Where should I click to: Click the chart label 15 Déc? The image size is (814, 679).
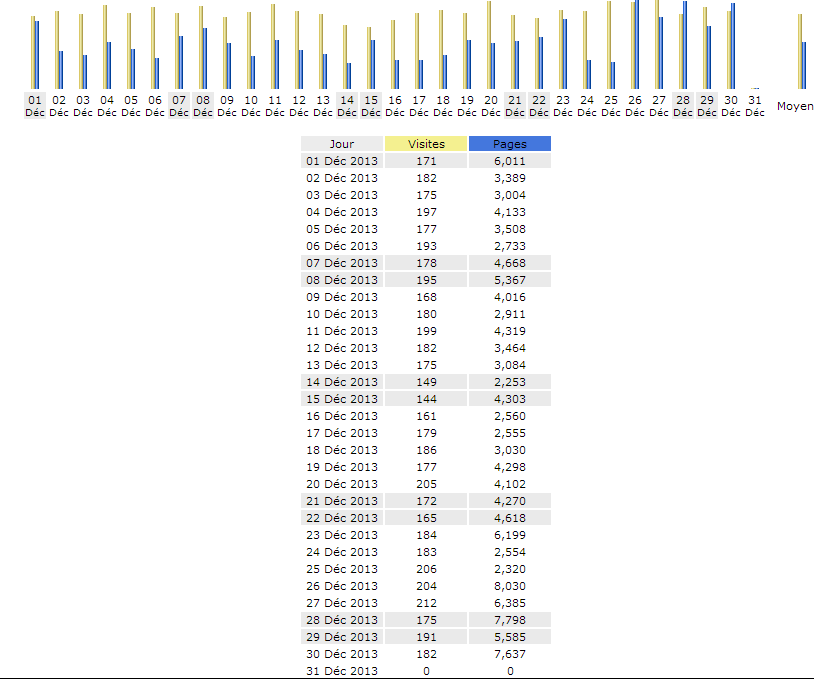371,106
